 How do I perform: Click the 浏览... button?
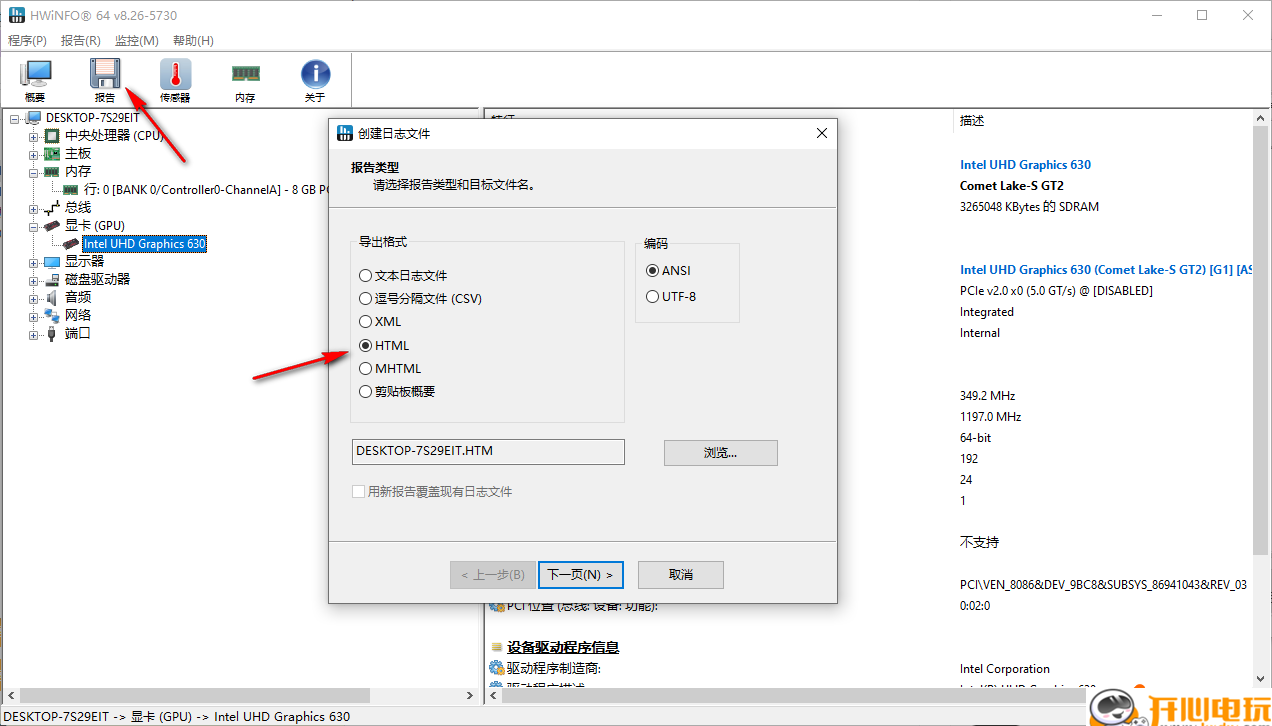720,452
